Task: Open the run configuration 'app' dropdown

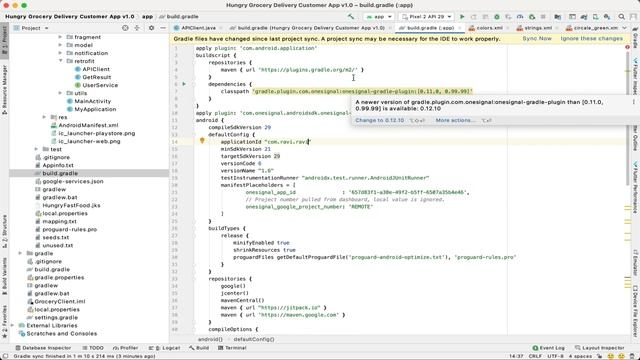Action: (379, 17)
